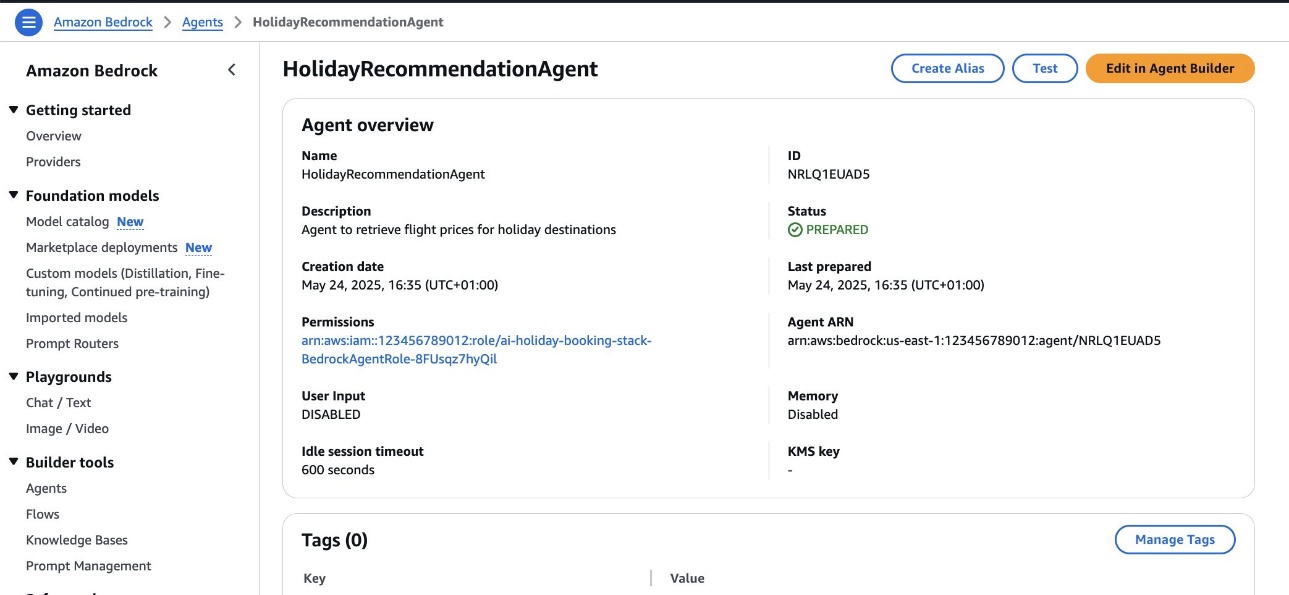Click the Create Alias button
Image resolution: width=1289 pixels, height=595 pixels.
pyautogui.click(x=948, y=68)
